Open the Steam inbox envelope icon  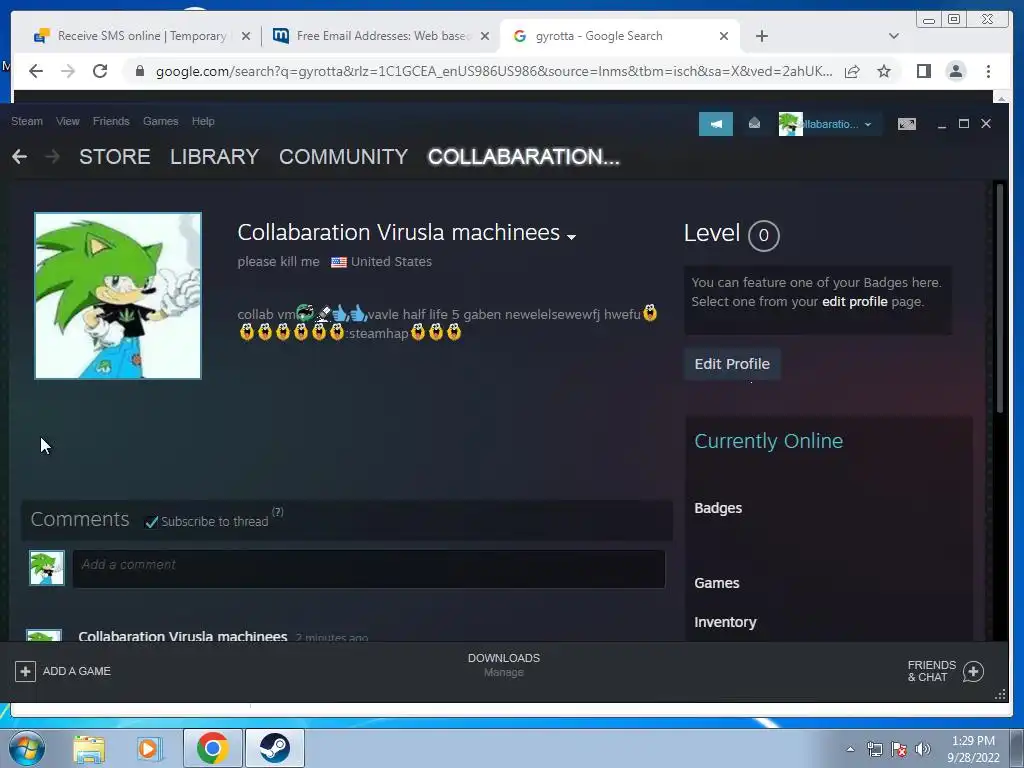tap(754, 123)
